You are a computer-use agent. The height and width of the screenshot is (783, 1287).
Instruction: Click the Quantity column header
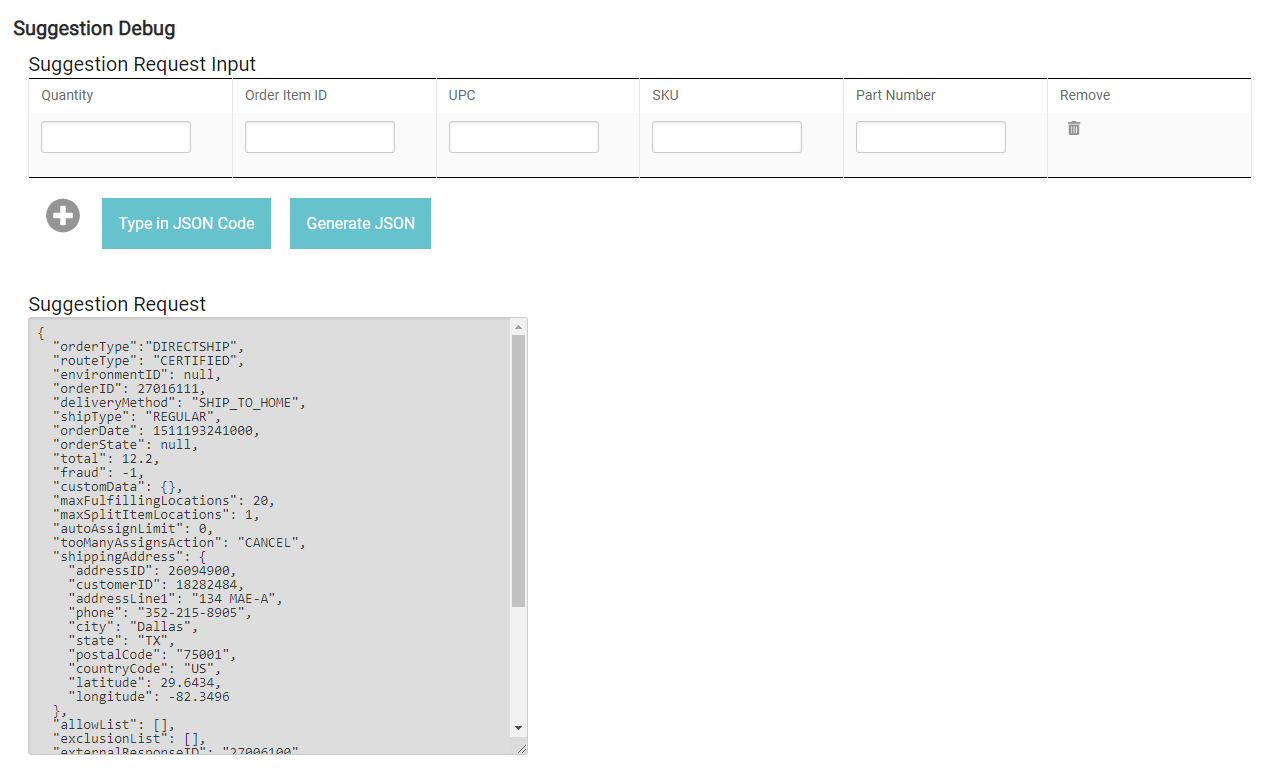point(66,95)
